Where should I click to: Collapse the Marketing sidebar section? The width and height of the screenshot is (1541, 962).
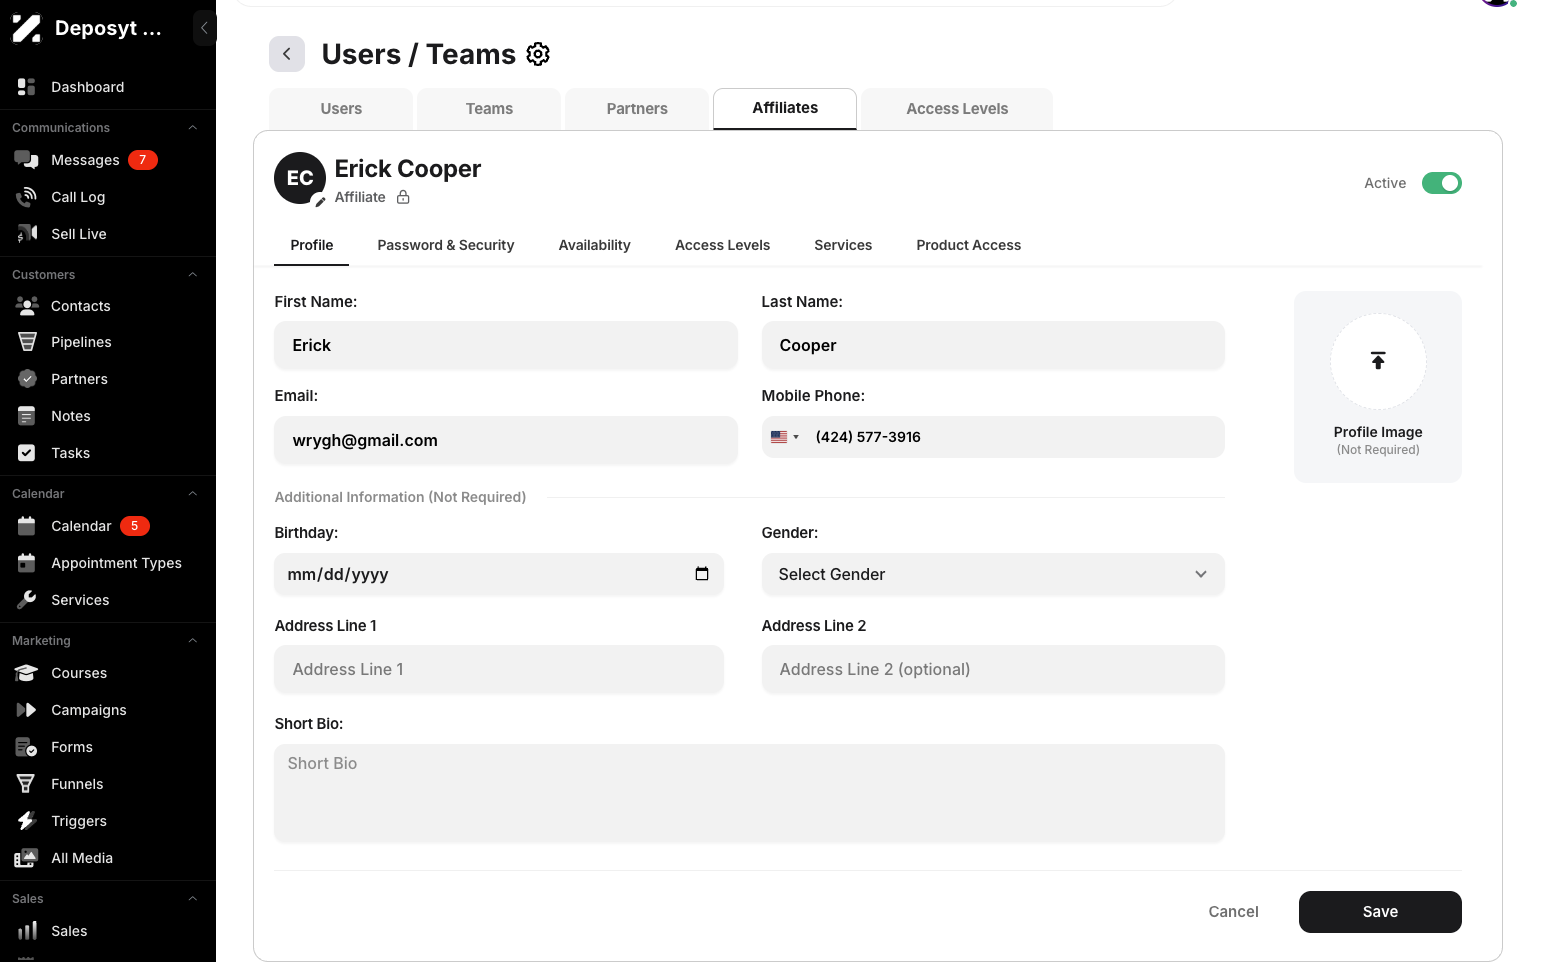(193, 641)
